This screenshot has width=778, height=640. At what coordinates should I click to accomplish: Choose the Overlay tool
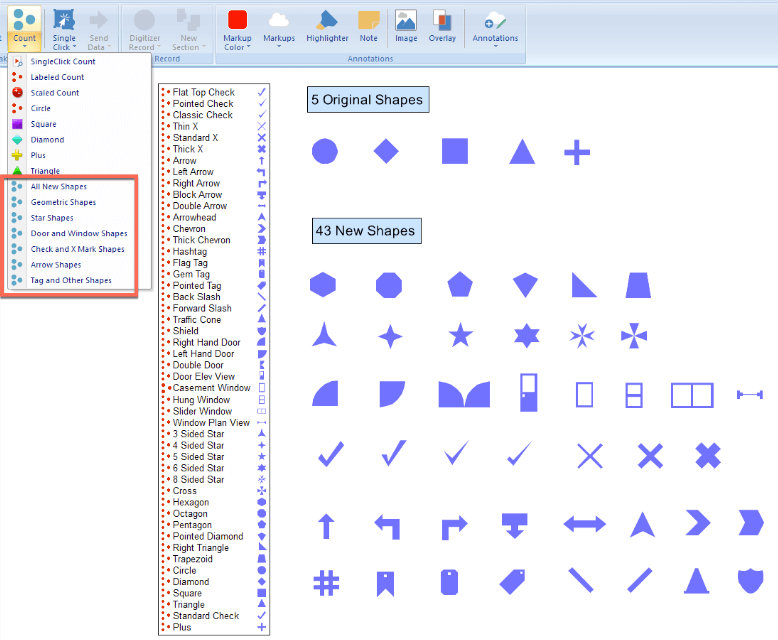(x=442, y=26)
